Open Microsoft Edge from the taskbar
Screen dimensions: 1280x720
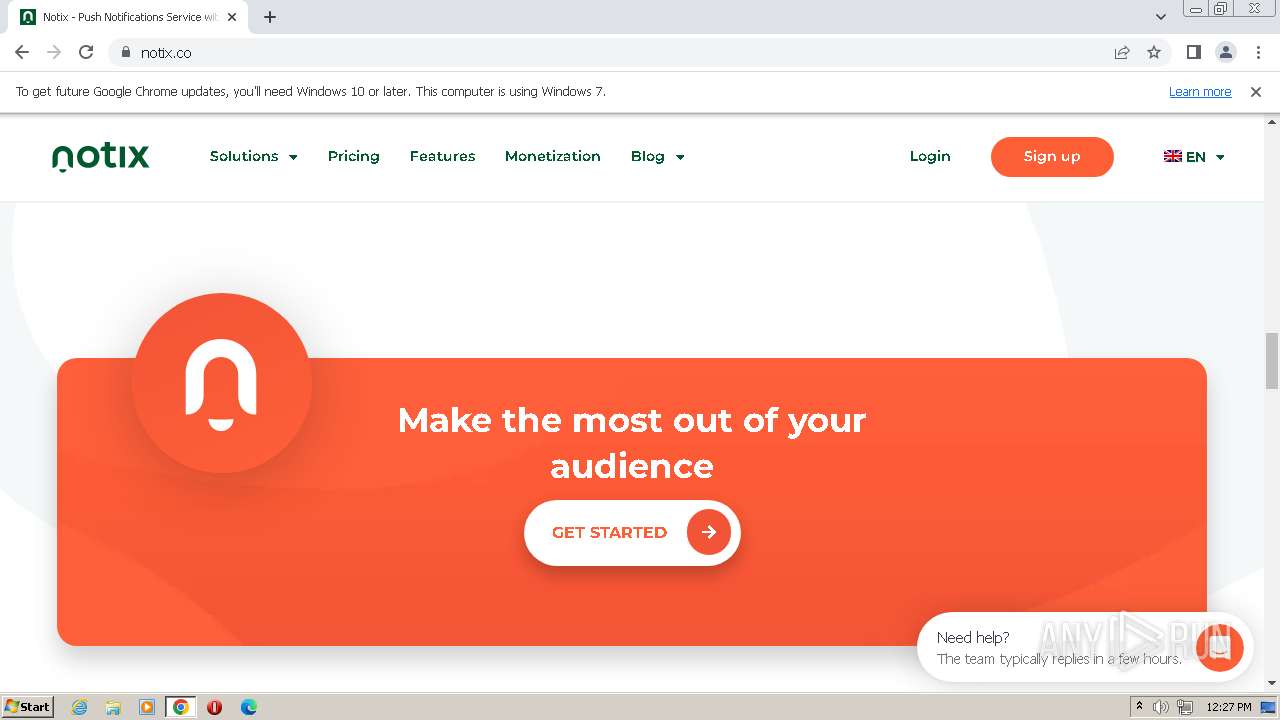tap(248, 707)
